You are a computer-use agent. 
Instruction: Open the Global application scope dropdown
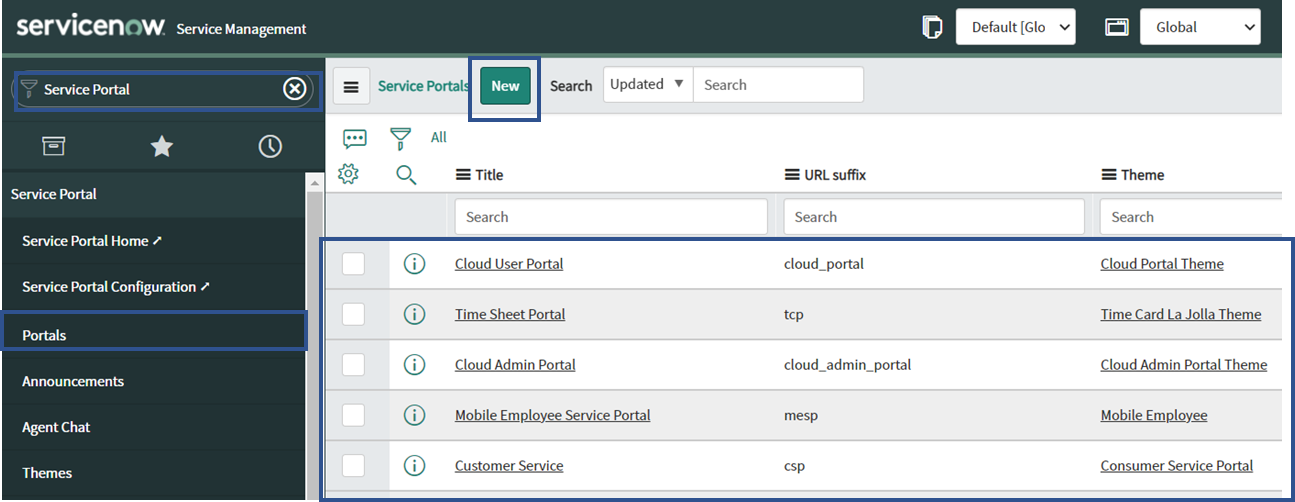(1200, 27)
